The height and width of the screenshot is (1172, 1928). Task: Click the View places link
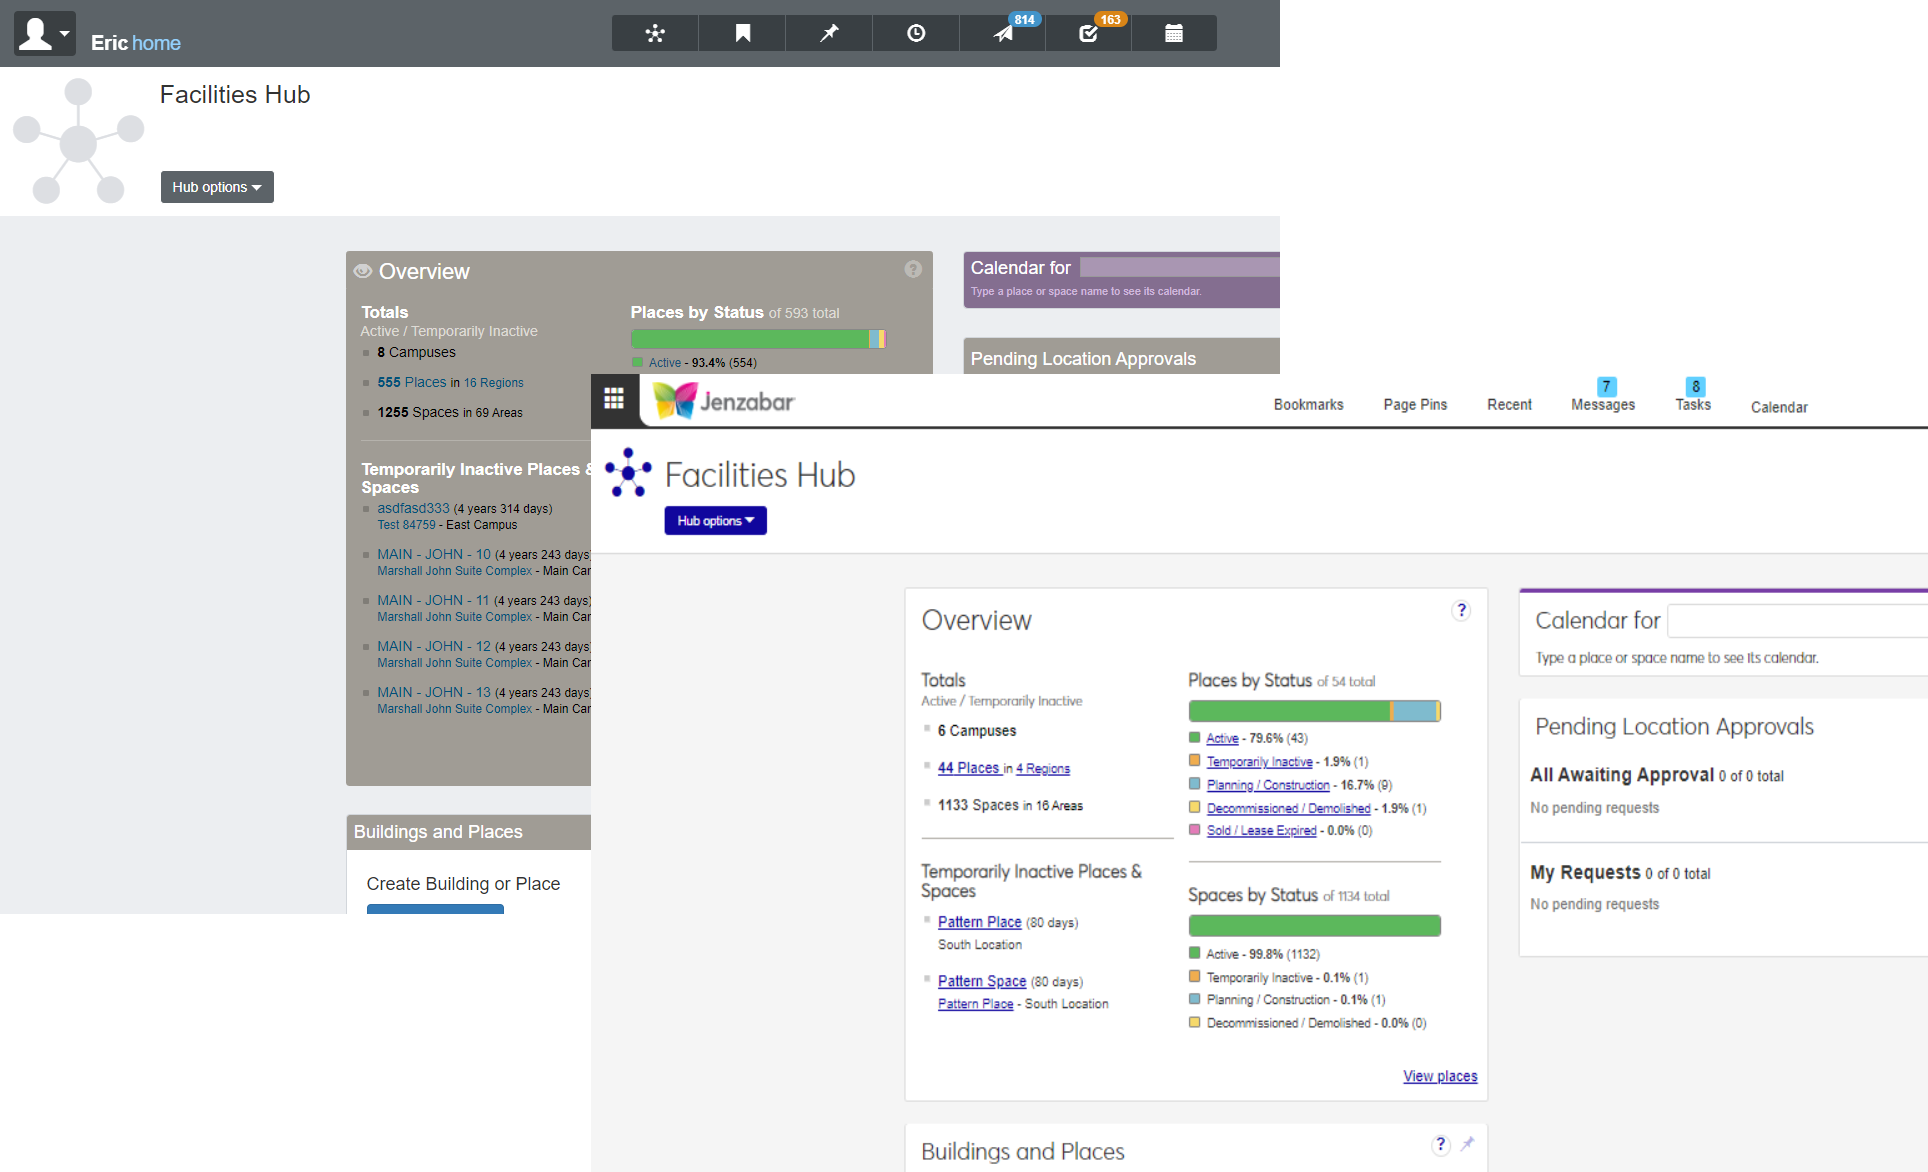pyautogui.click(x=1440, y=1076)
